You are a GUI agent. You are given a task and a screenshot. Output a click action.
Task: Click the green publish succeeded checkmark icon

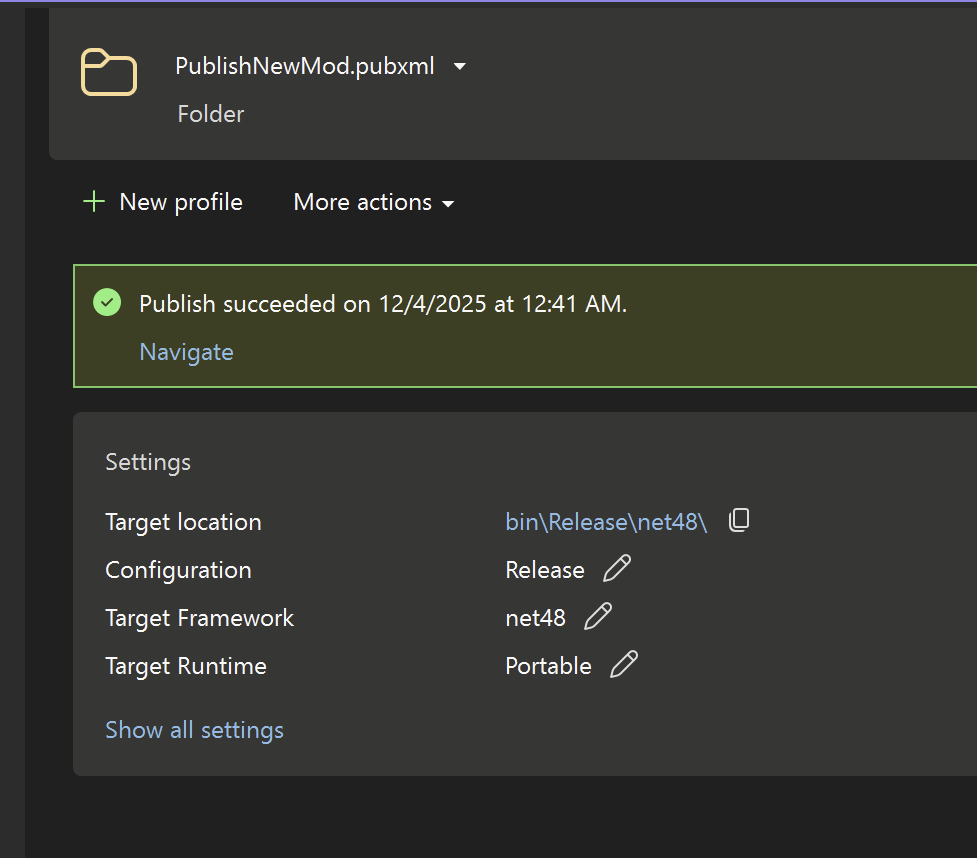point(107,303)
